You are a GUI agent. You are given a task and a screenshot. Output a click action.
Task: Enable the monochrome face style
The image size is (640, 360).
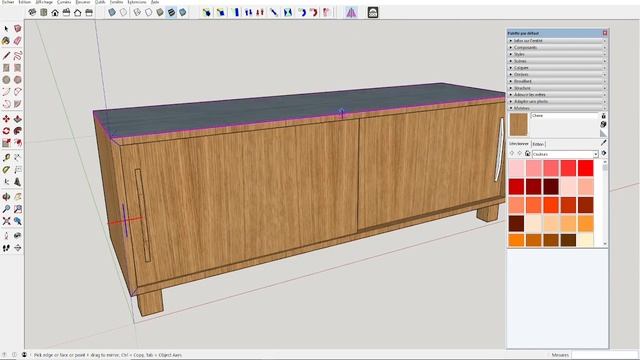[183, 12]
